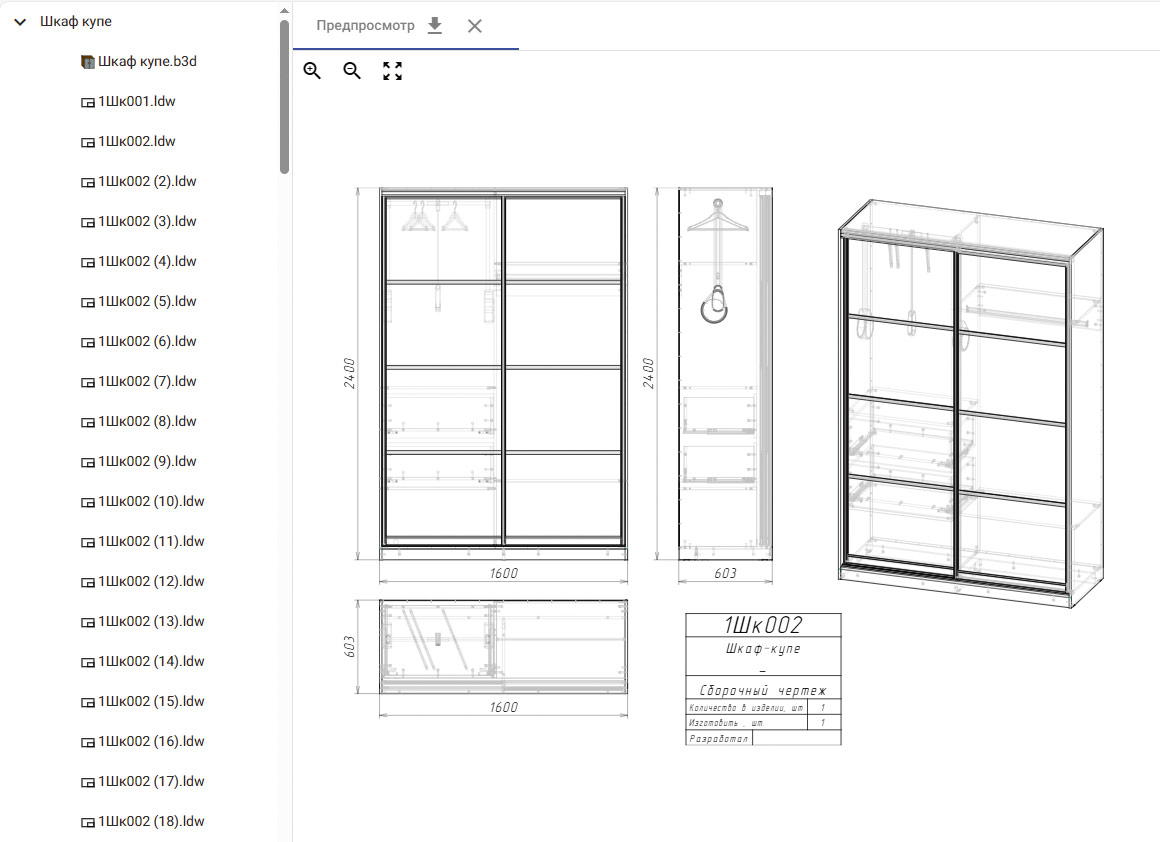Viewport: 1160px width, 842px height.
Task: Select file 1Шк002 (16).ldw
Action: coord(151,741)
